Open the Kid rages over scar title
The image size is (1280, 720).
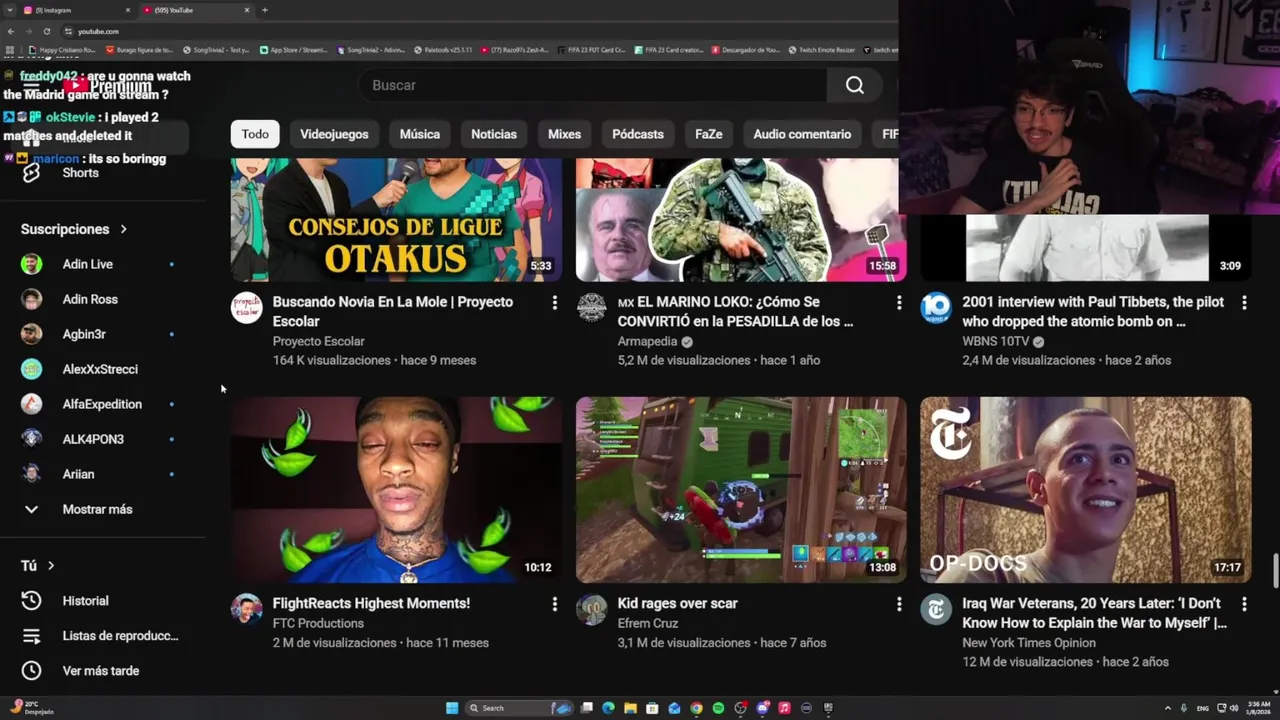tap(677, 603)
